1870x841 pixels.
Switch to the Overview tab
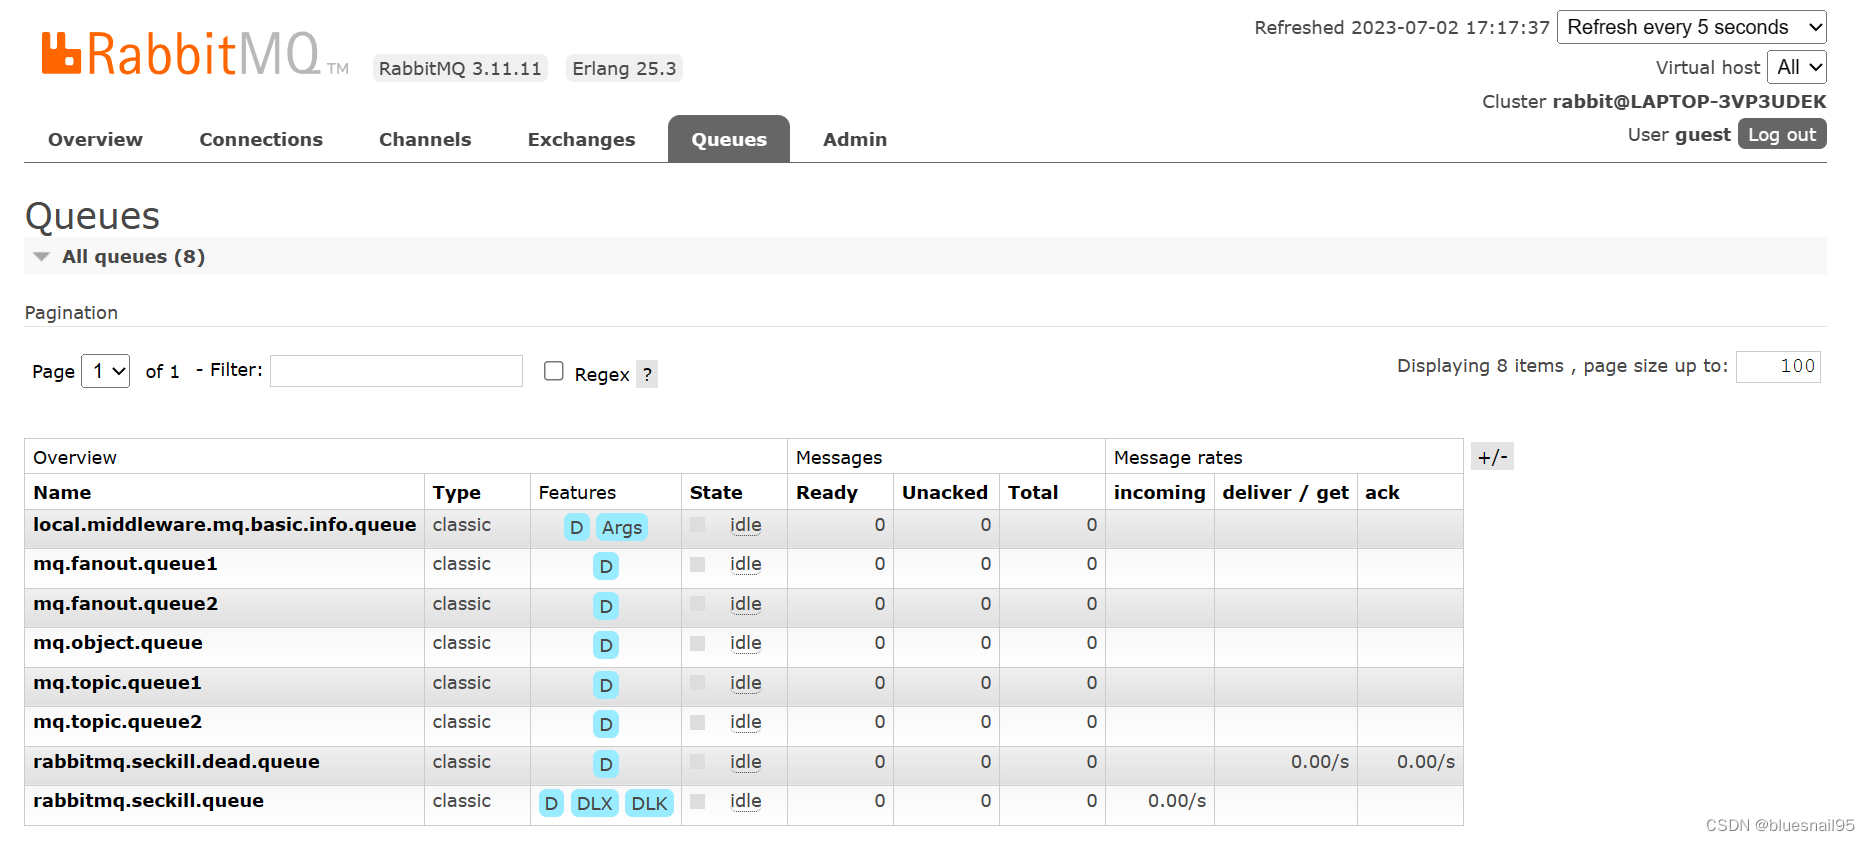pos(95,139)
